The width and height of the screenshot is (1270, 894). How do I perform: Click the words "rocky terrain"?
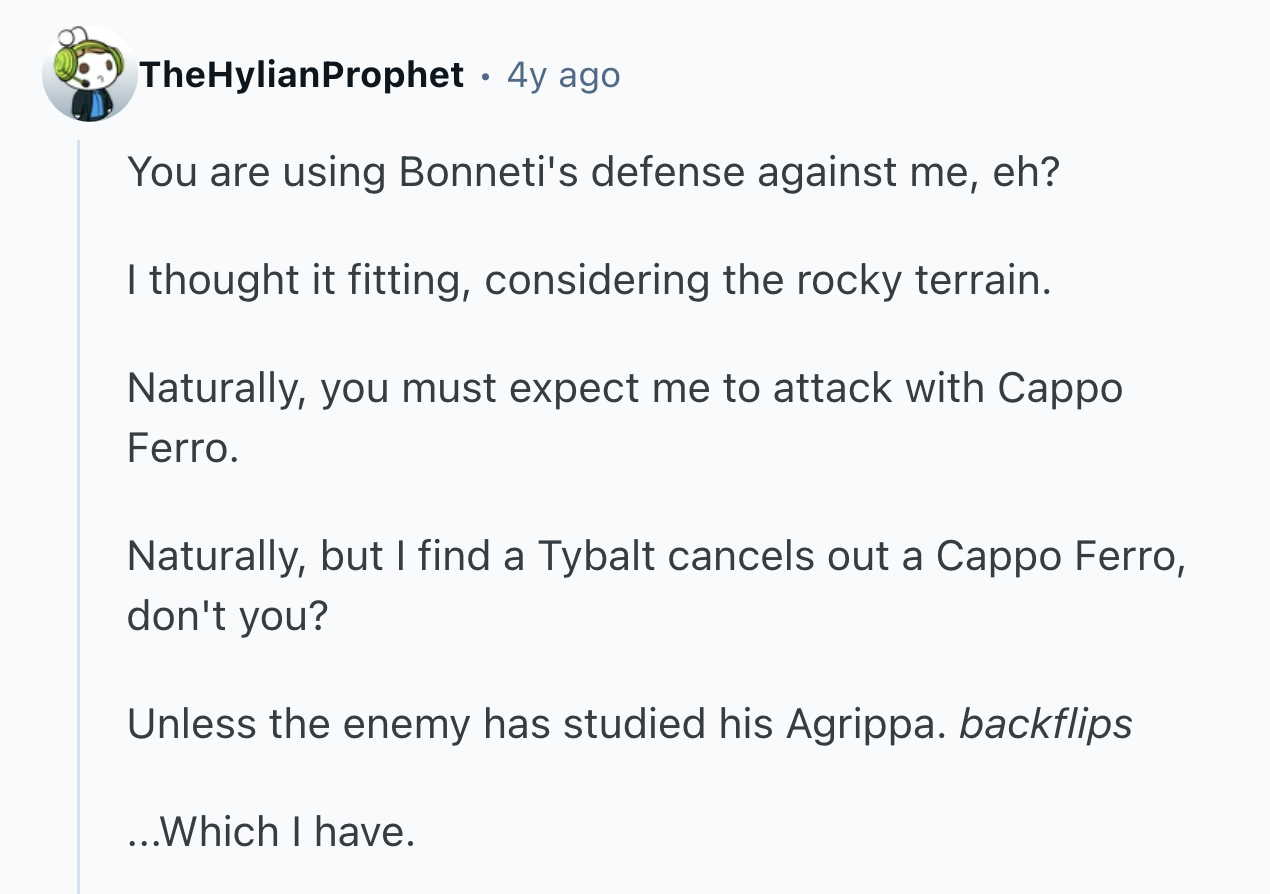[923, 281]
